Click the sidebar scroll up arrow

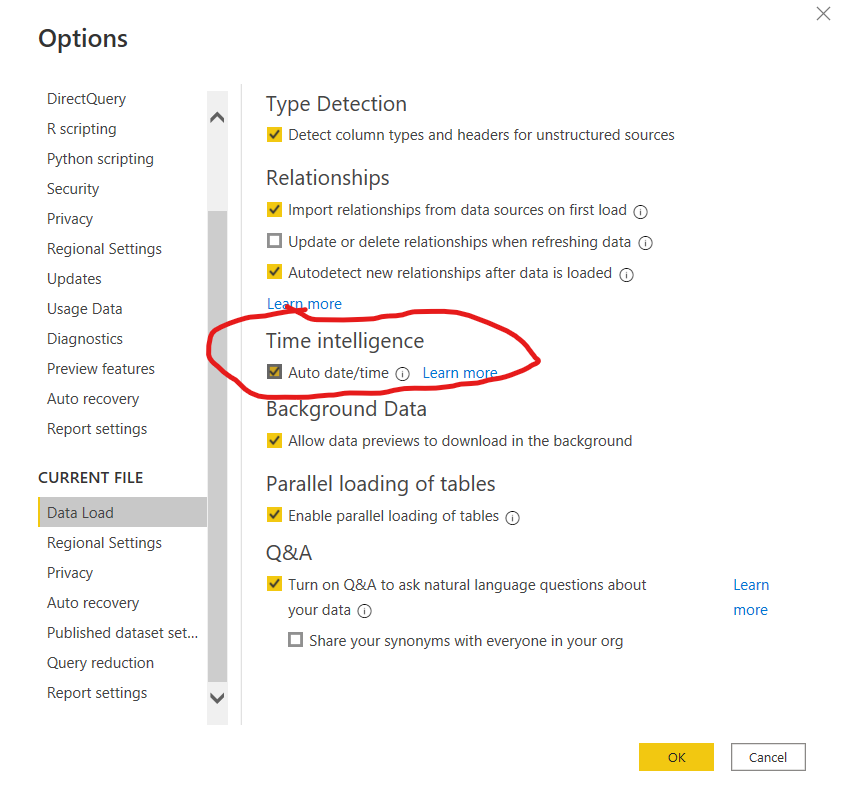[217, 117]
